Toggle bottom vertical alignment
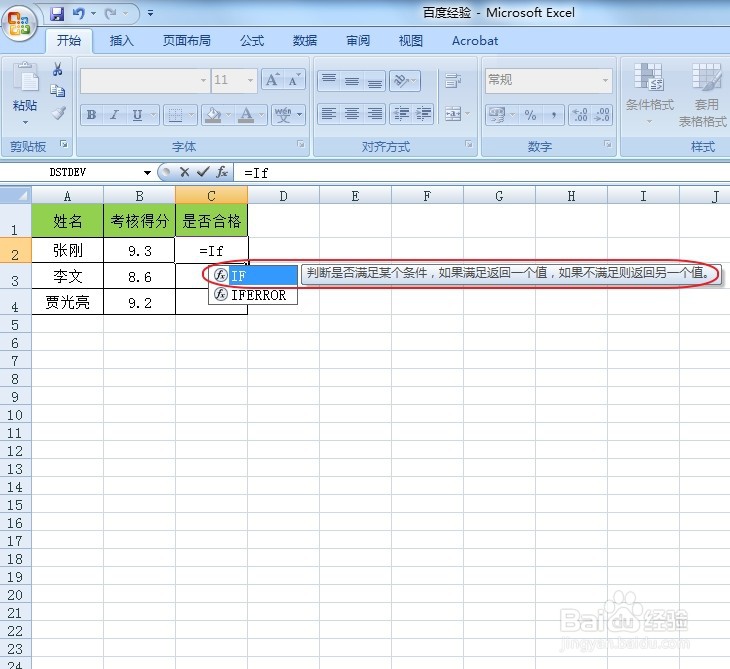Viewport: 730px width, 669px height. coord(375,81)
